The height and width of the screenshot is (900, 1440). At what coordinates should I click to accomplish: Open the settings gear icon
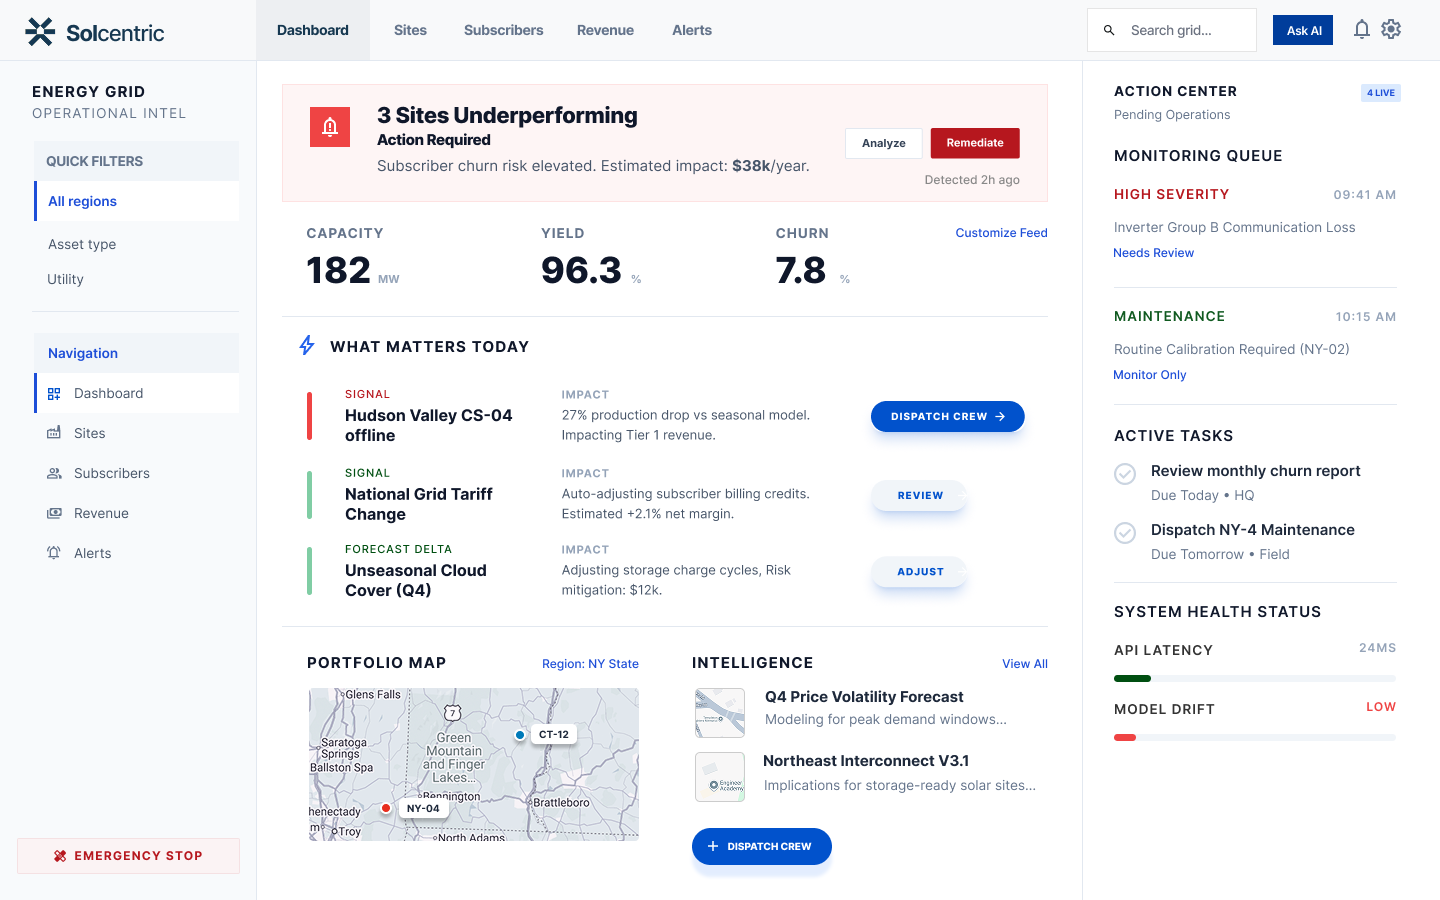[1391, 30]
